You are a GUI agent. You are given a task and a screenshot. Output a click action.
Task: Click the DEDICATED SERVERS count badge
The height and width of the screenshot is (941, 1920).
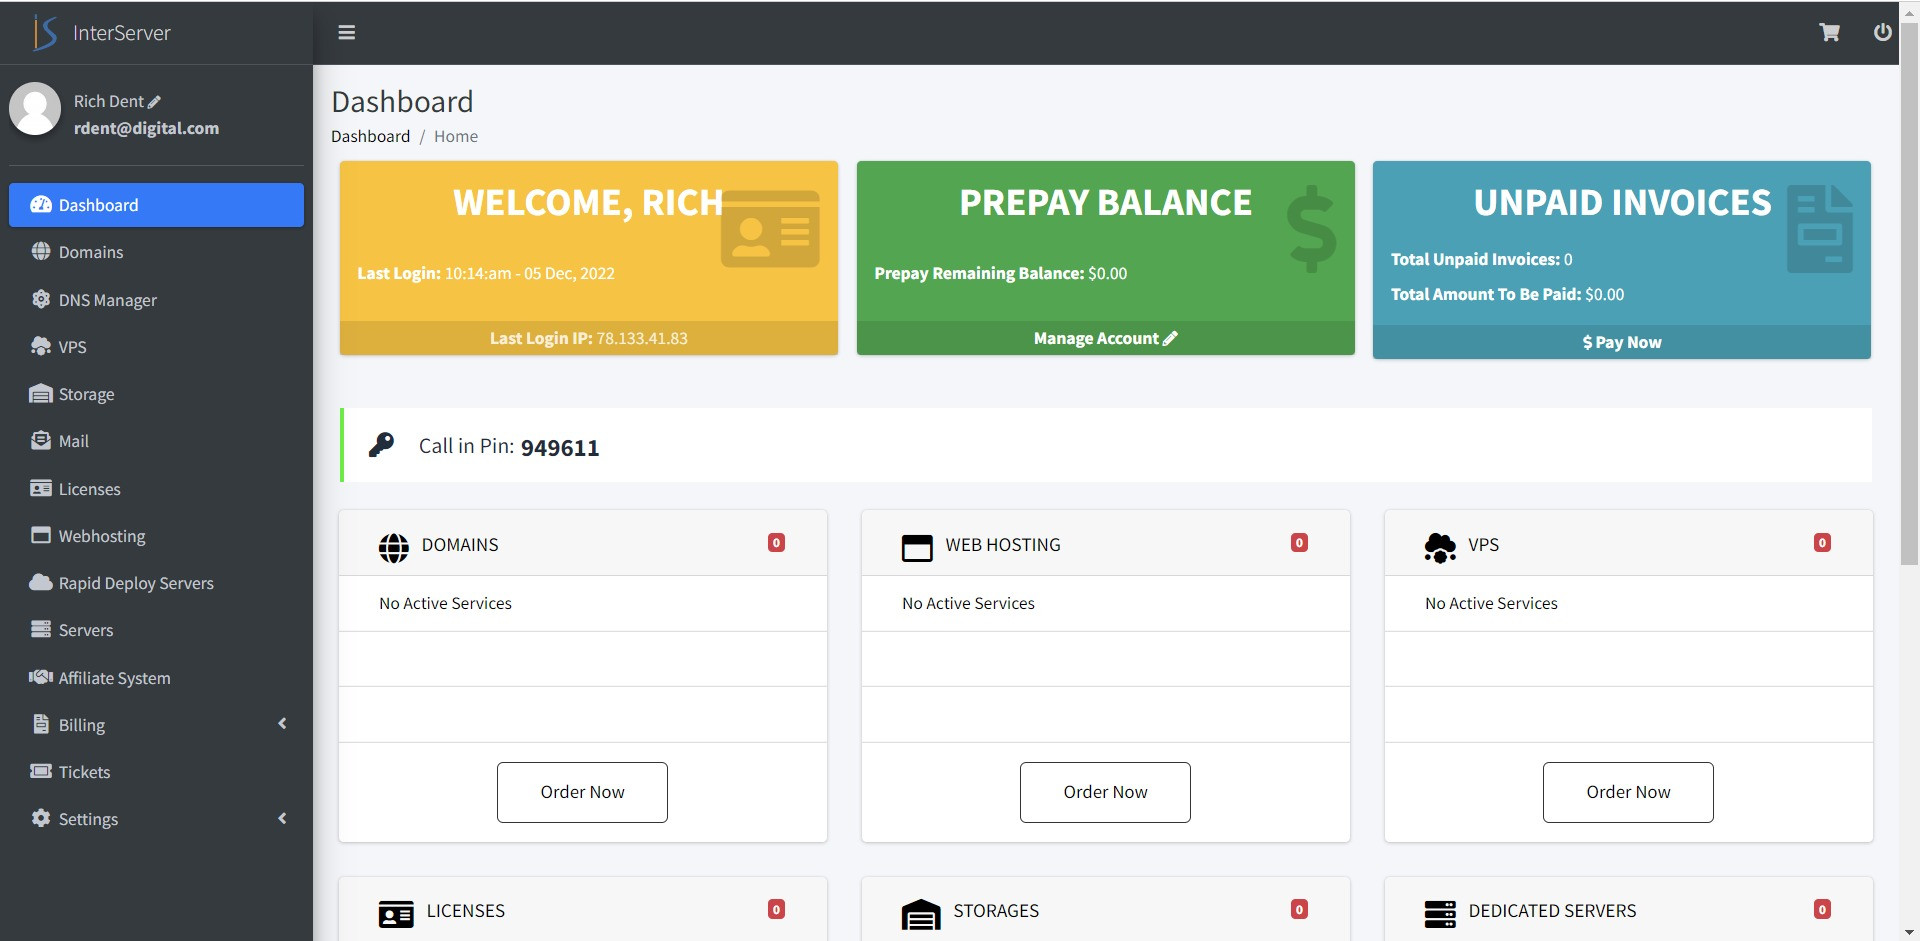coord(1822,909)
